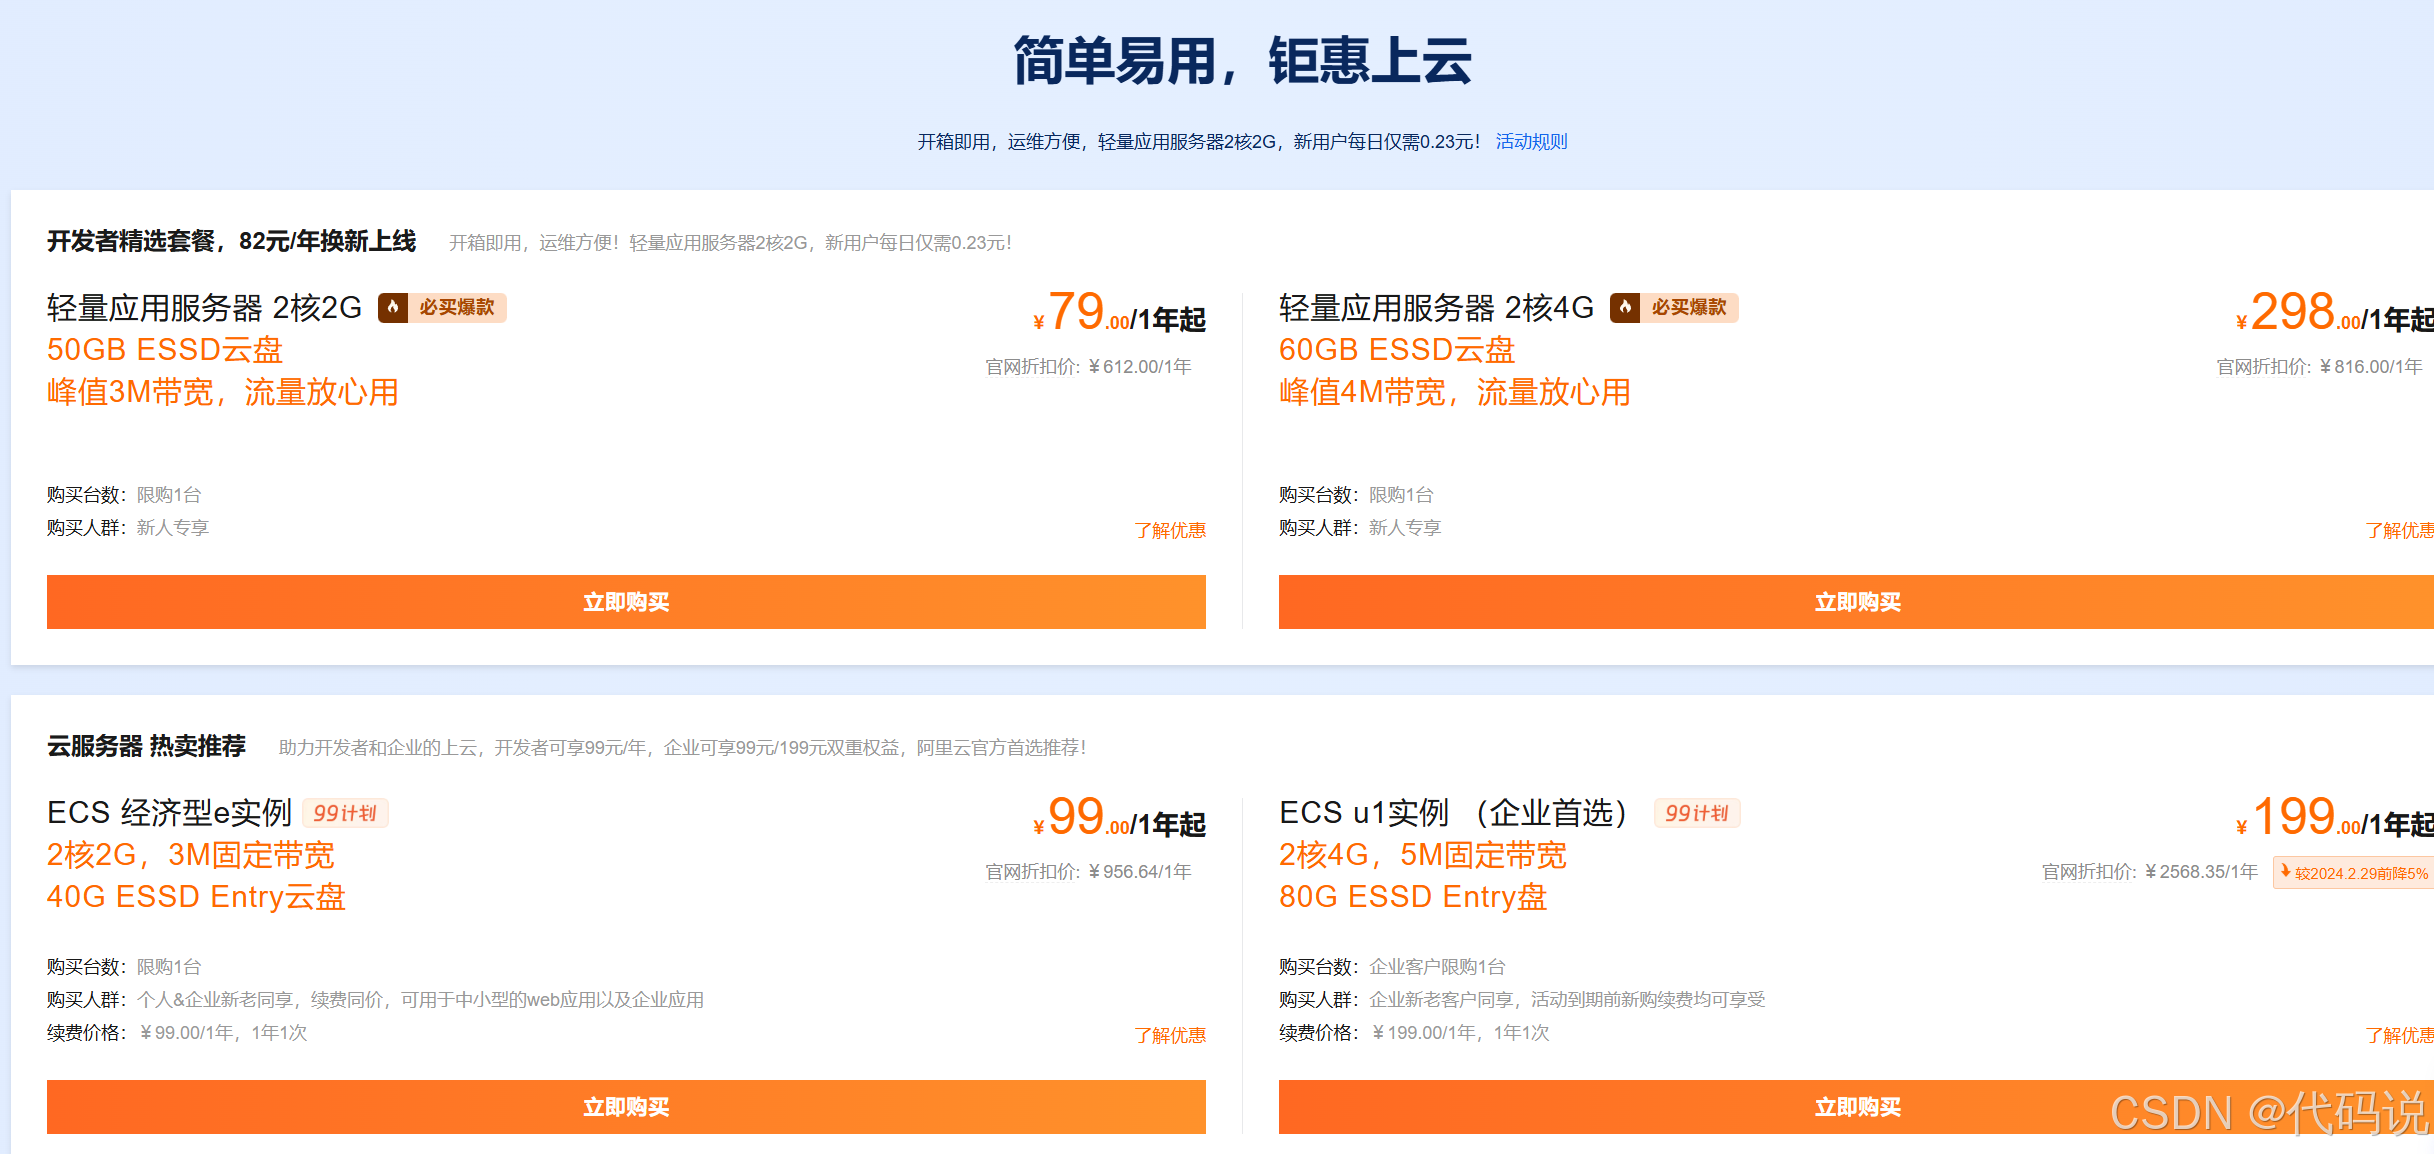2434x1154 pixels.
Task: Click 2核4G，5M固定带宽 spec line
Action: coord(1423,855)
